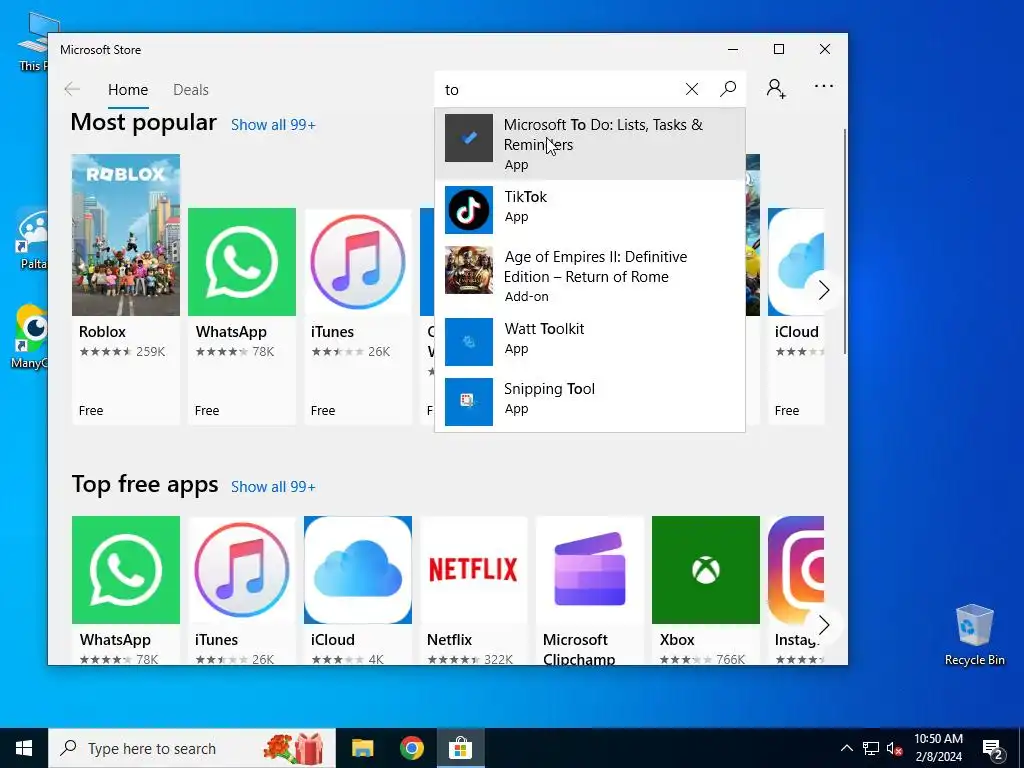1024x768 pixels.
Task: Click Microsoft Store taskbar icon
Action: click(x=460, y=748)
